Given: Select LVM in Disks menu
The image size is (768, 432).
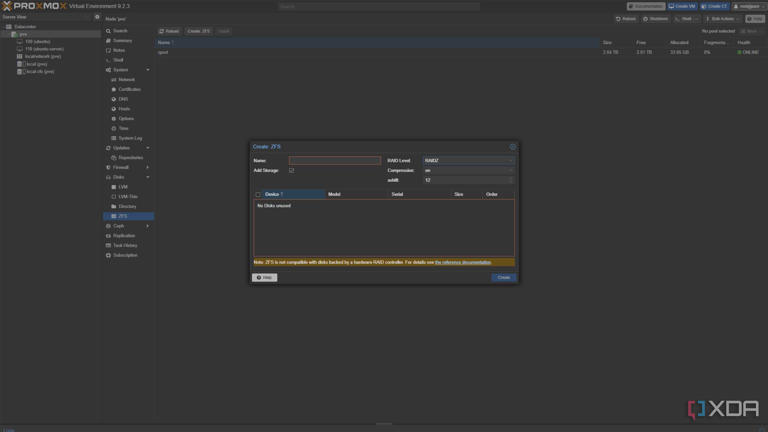Looking at the screenshot, I should pos(123,187).
